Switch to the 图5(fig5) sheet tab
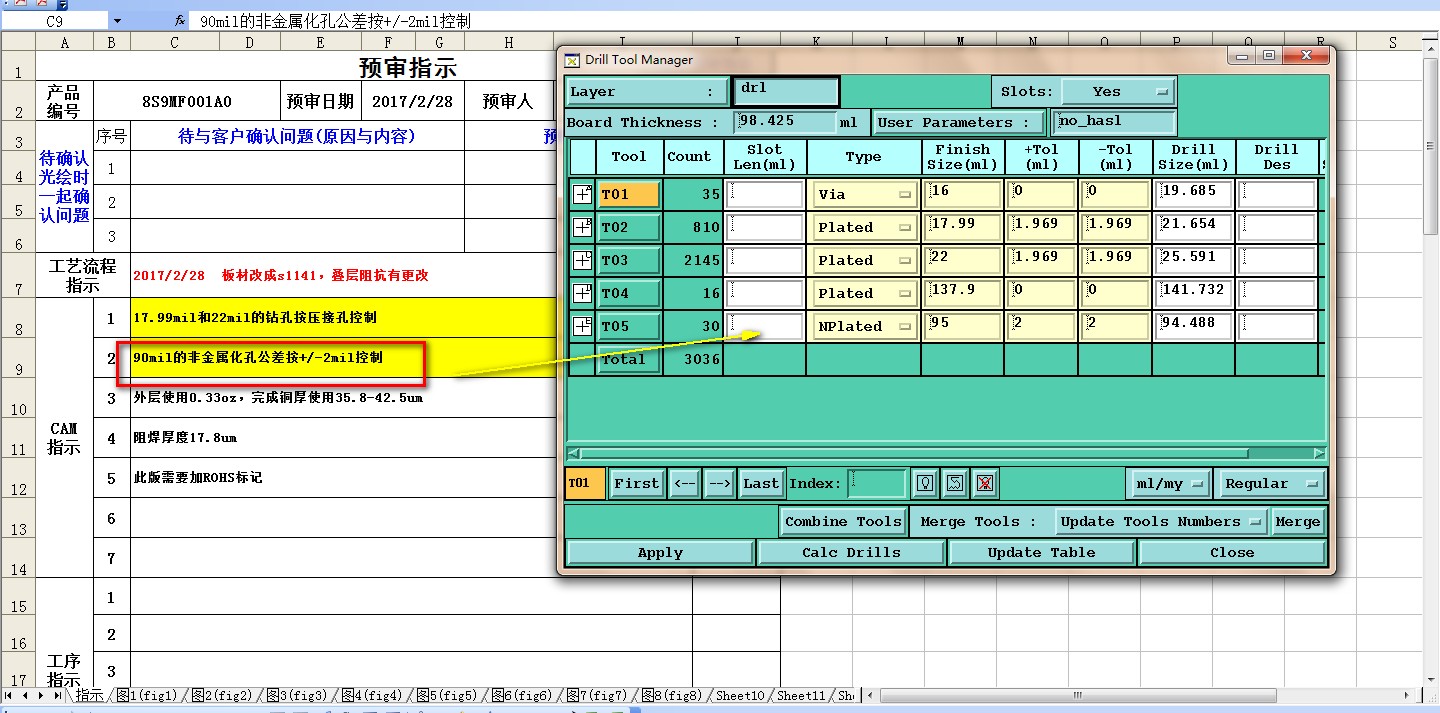This screenshot has height=713, width=1440. pyautogui.click(x=447, y=695)
